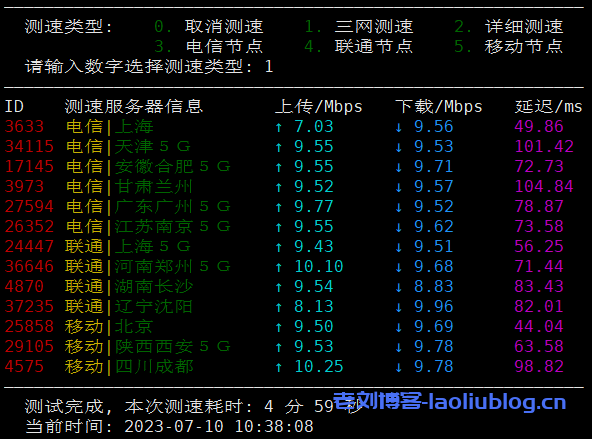Click download speed value 8.83

tap(433, 287)
